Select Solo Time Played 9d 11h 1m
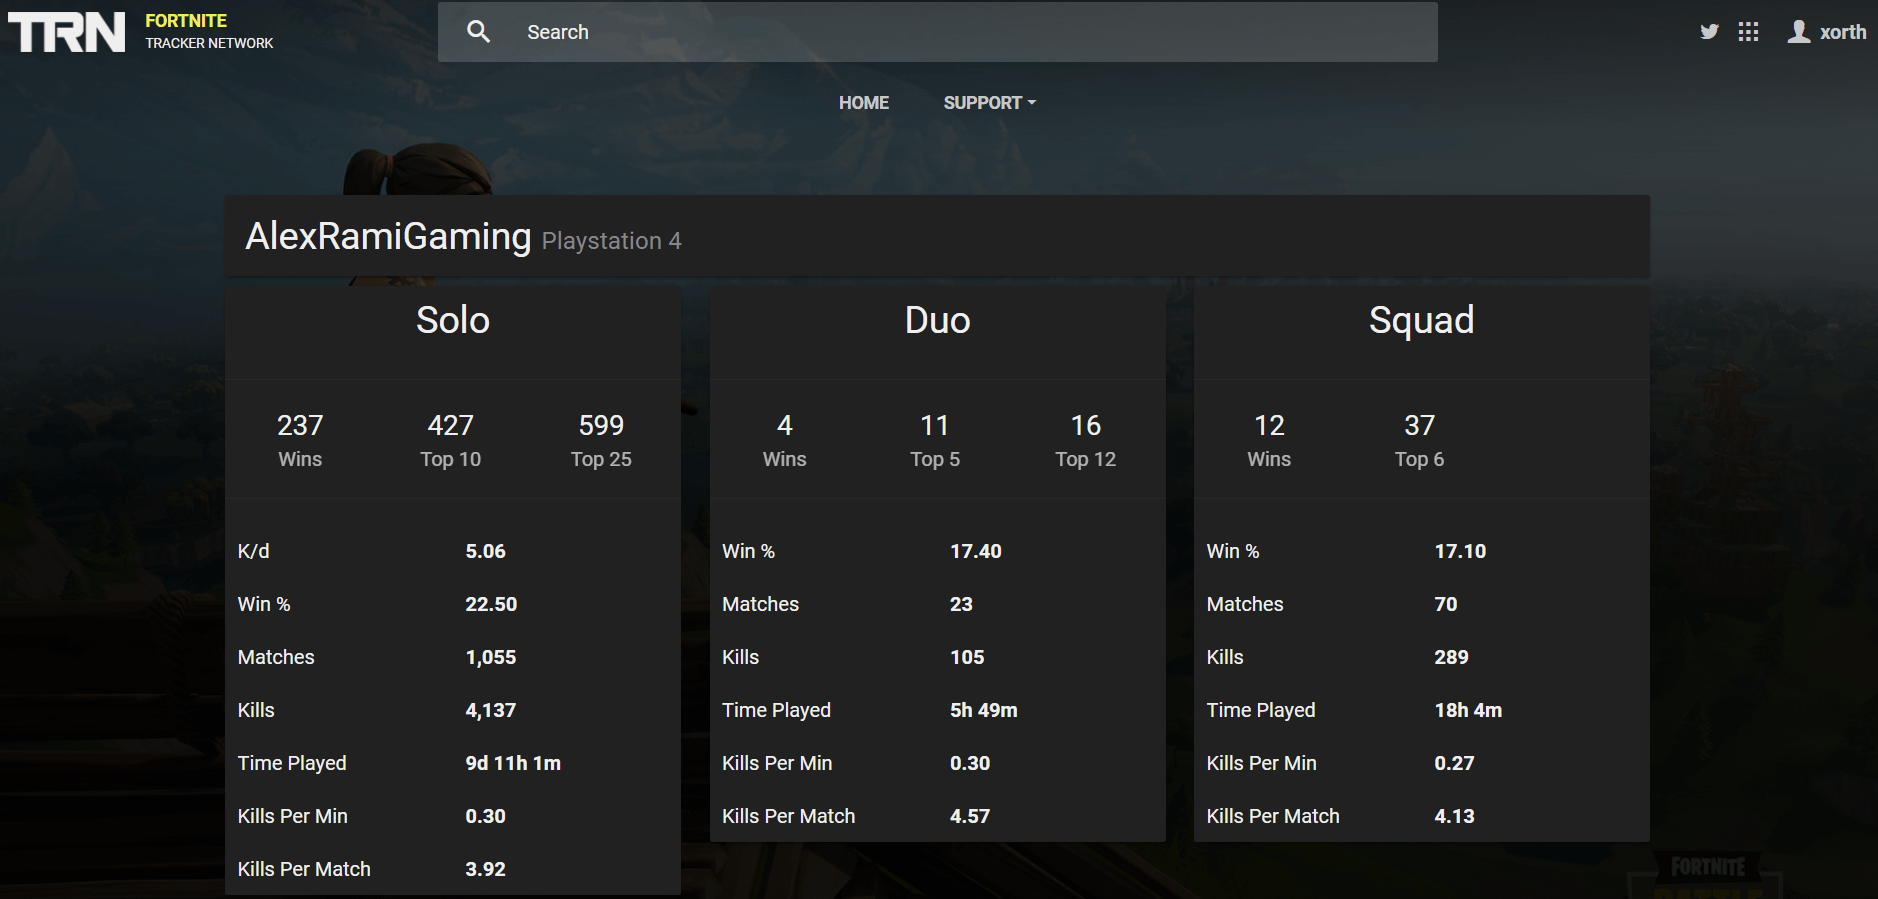The image size is (1878, 899). coord(513,763)
